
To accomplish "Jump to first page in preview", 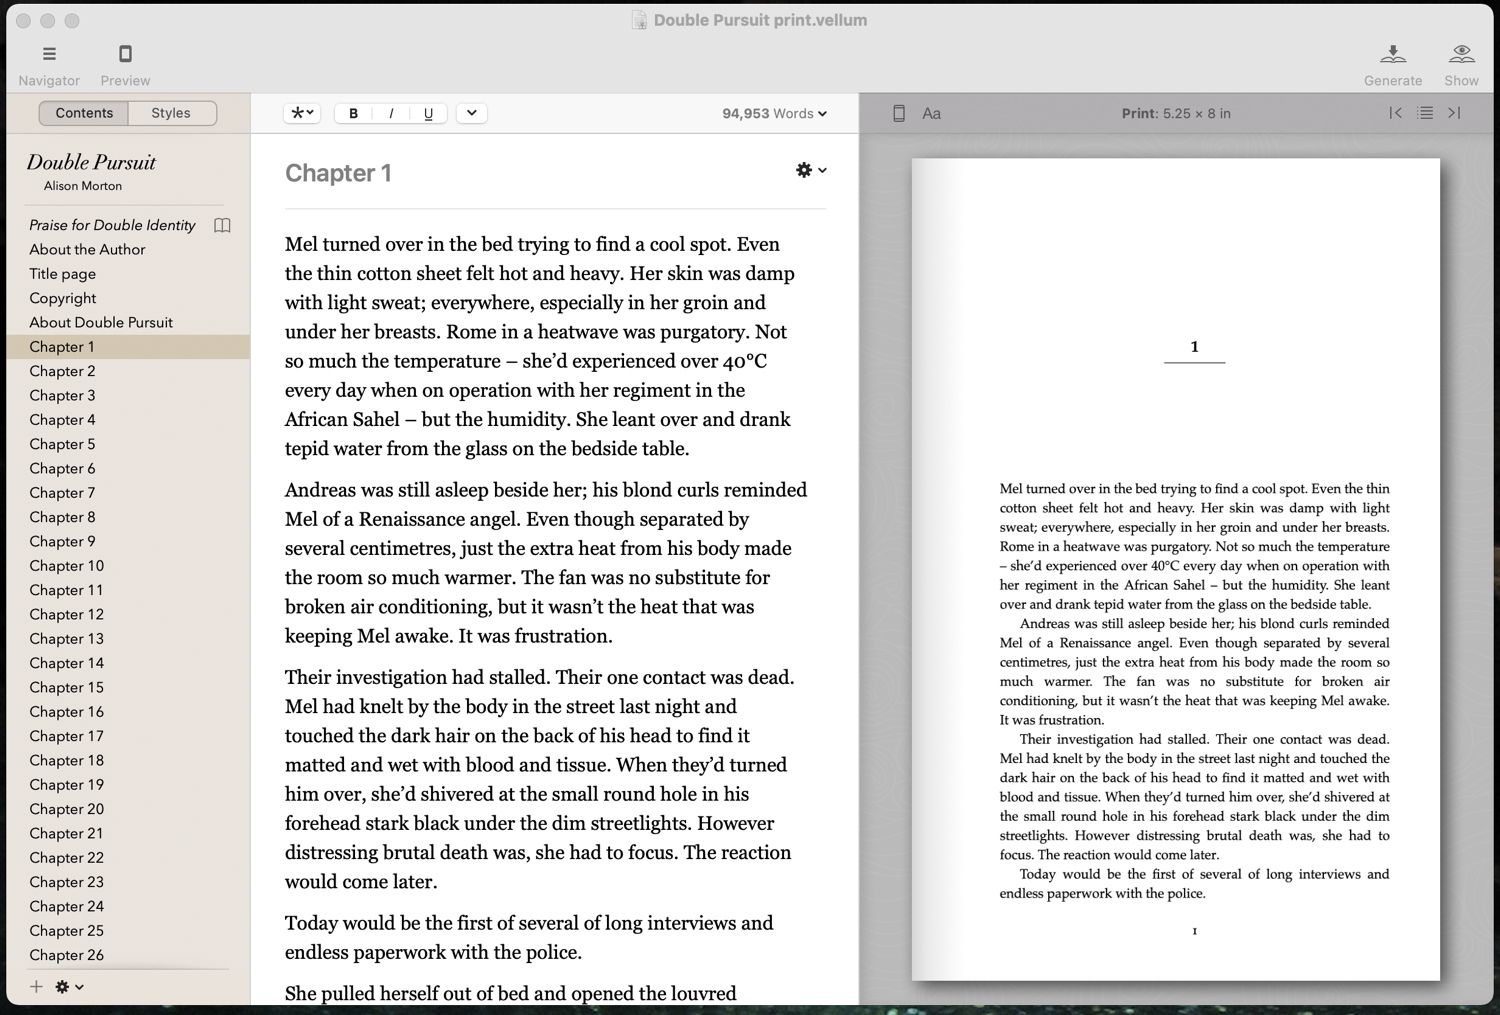I will pyautogui.click(x=1395, y=113).
